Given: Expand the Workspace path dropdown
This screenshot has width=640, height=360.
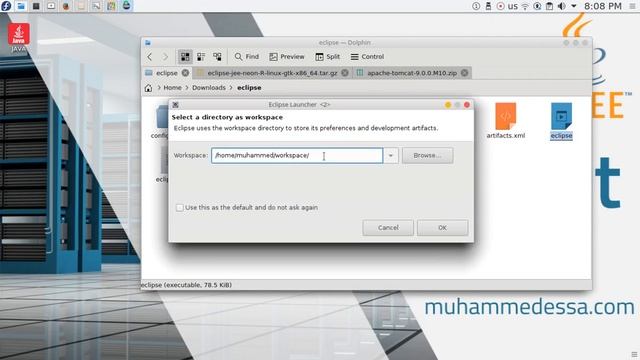Looking at the screenshot, I should pos(391,156).
